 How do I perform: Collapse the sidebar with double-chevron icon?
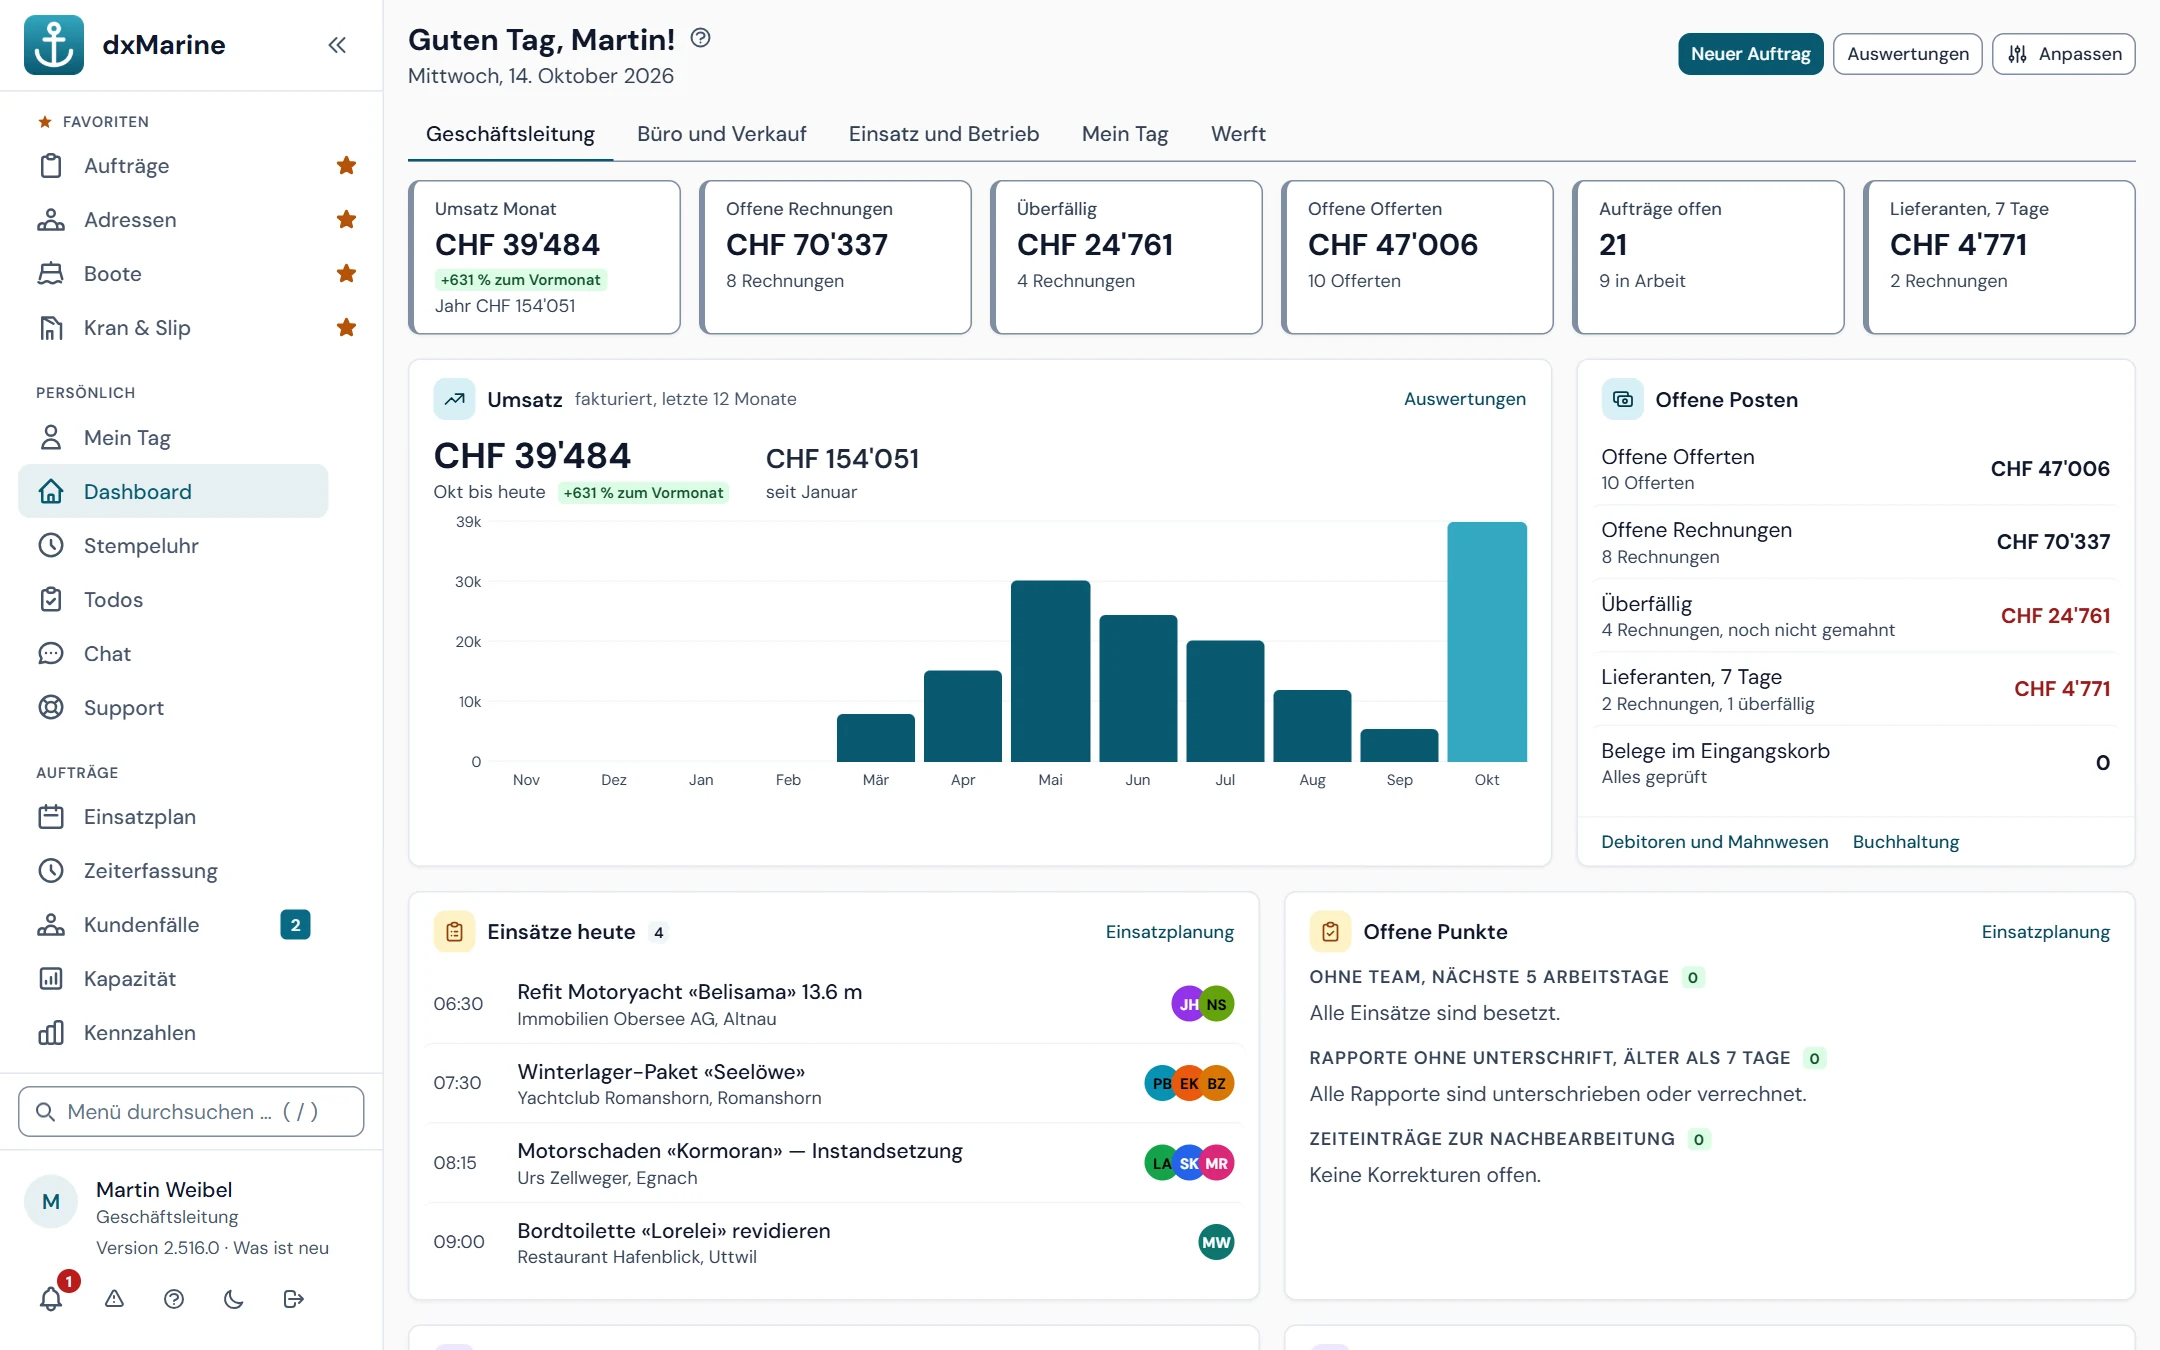coord(337,45)
